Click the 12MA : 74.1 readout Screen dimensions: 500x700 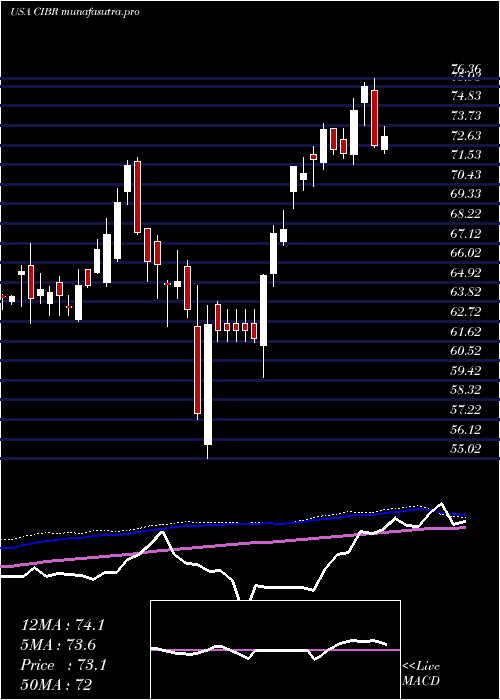click(63, 625)
